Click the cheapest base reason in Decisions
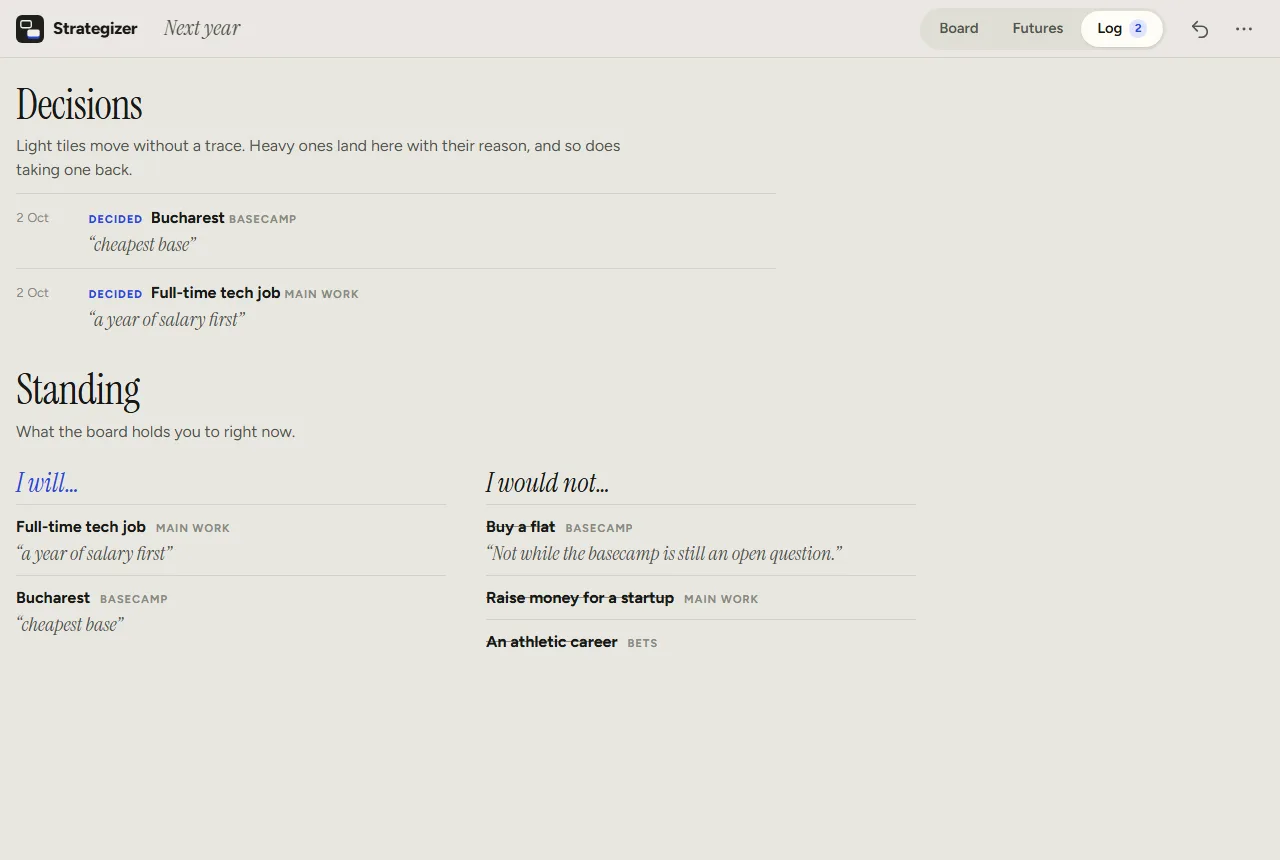Viewport: 1280px width, 860px height. coord(142,245)
